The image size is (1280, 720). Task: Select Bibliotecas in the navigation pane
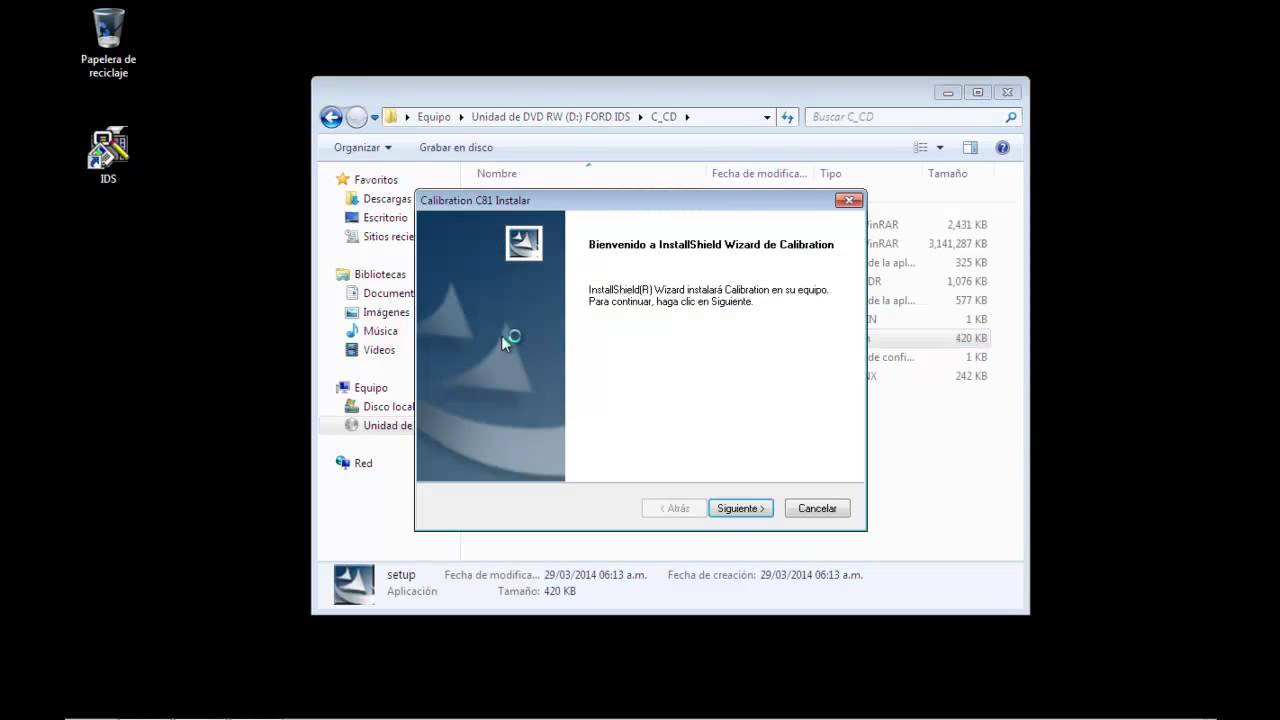[x=380, y=274]
